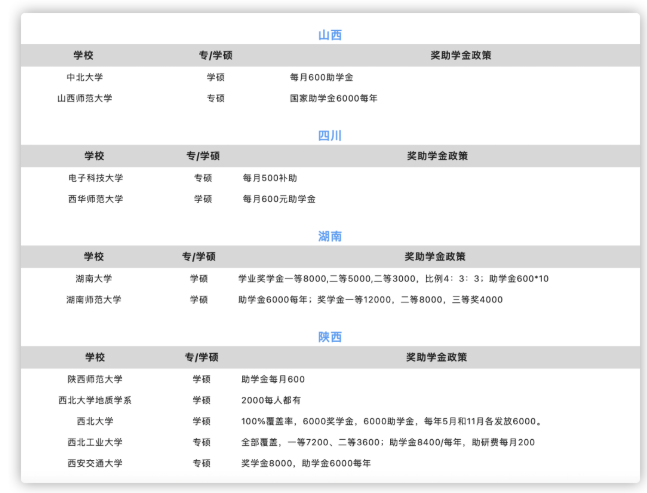
Task: Click the 西华师范大学 row name
Action: pyautogui.click(x=95, y=199)
